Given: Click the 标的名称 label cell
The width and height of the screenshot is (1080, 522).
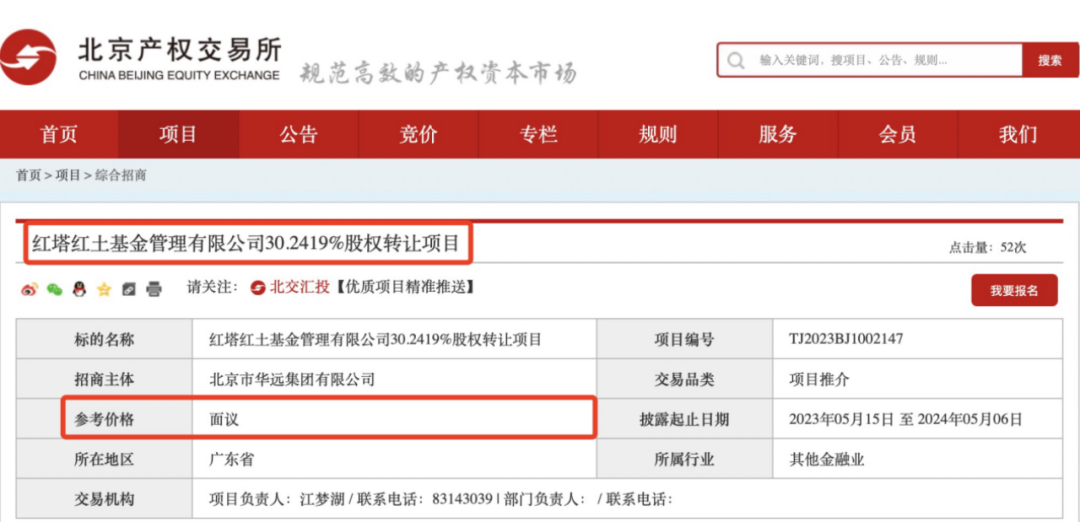Looking at the screenshot, I should (x=104, y=339).
